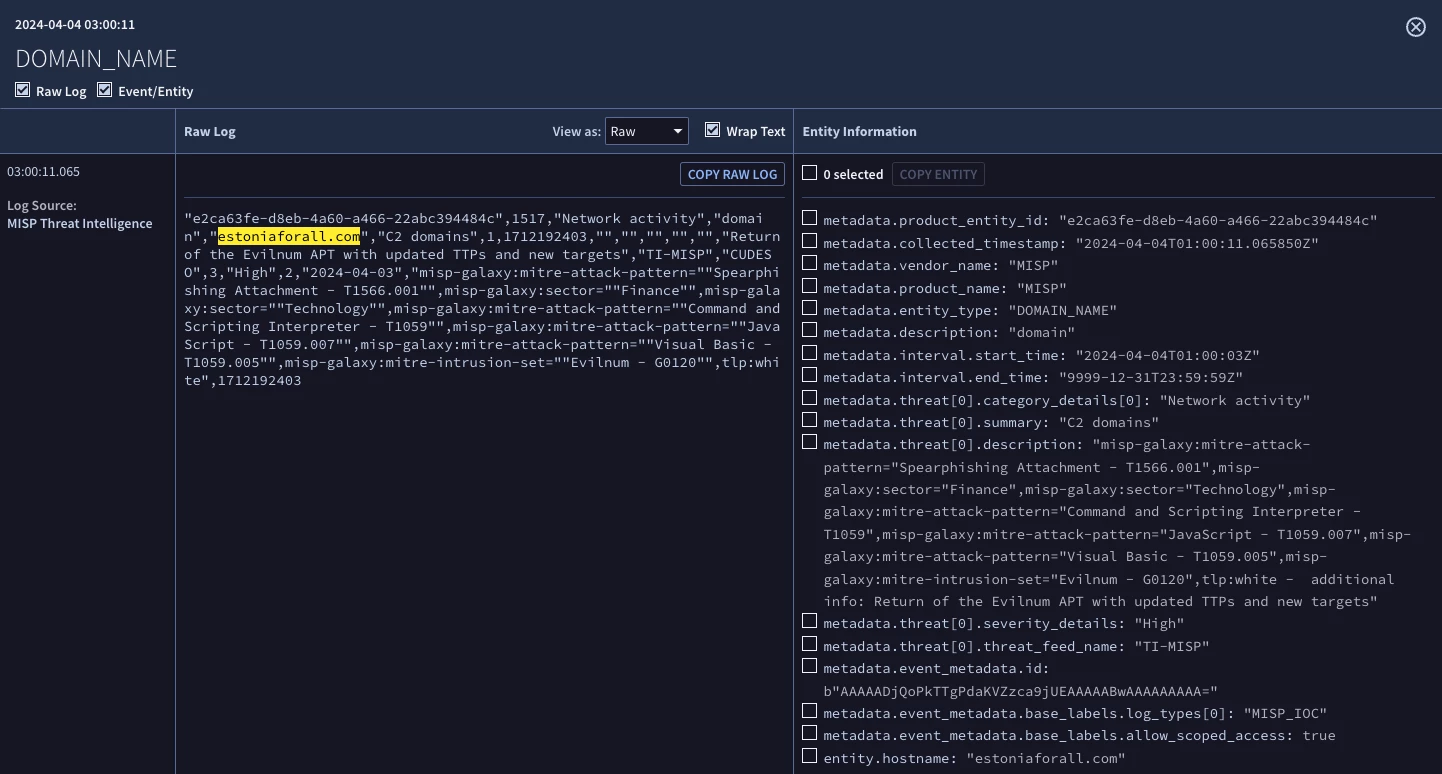Tick metadata.interval.start_time checkbox
Viewport: 1442px width, 774px height.
810,353
